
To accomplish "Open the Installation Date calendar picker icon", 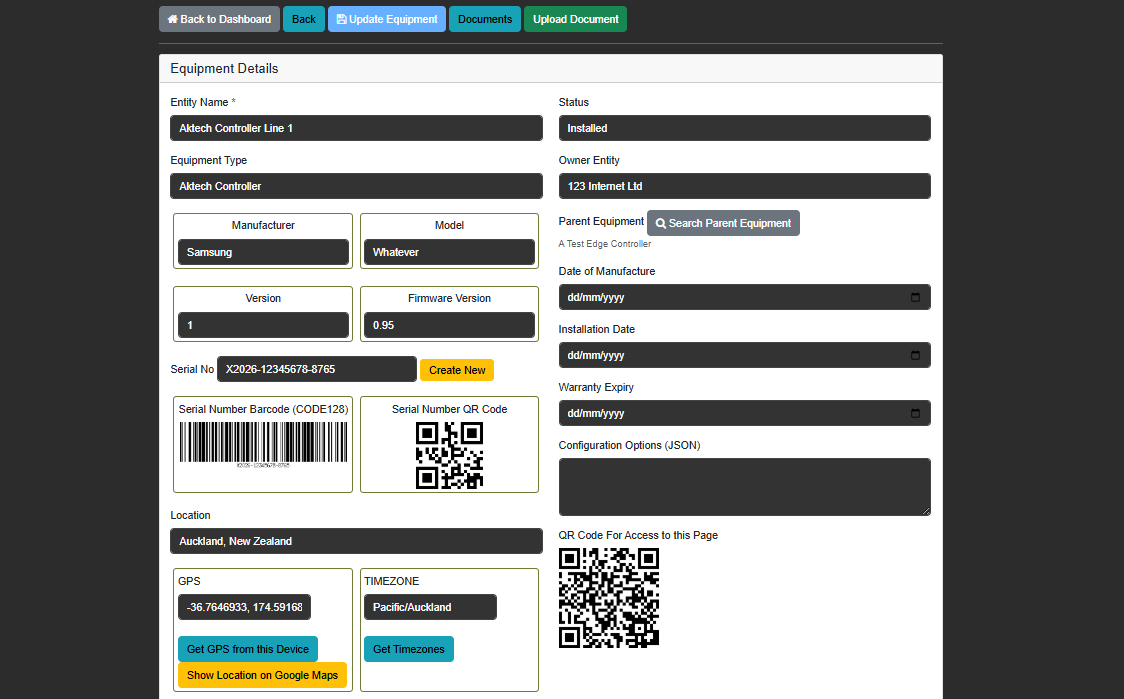I will 915,355.
